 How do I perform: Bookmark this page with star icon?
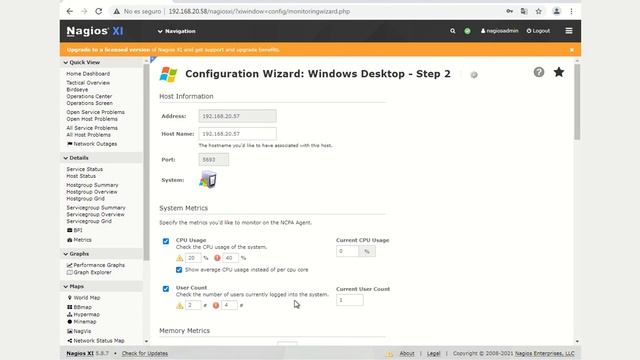538,11
